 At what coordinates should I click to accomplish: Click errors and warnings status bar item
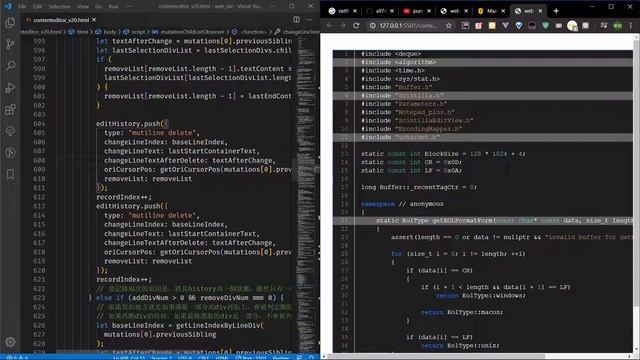(18, 357)
